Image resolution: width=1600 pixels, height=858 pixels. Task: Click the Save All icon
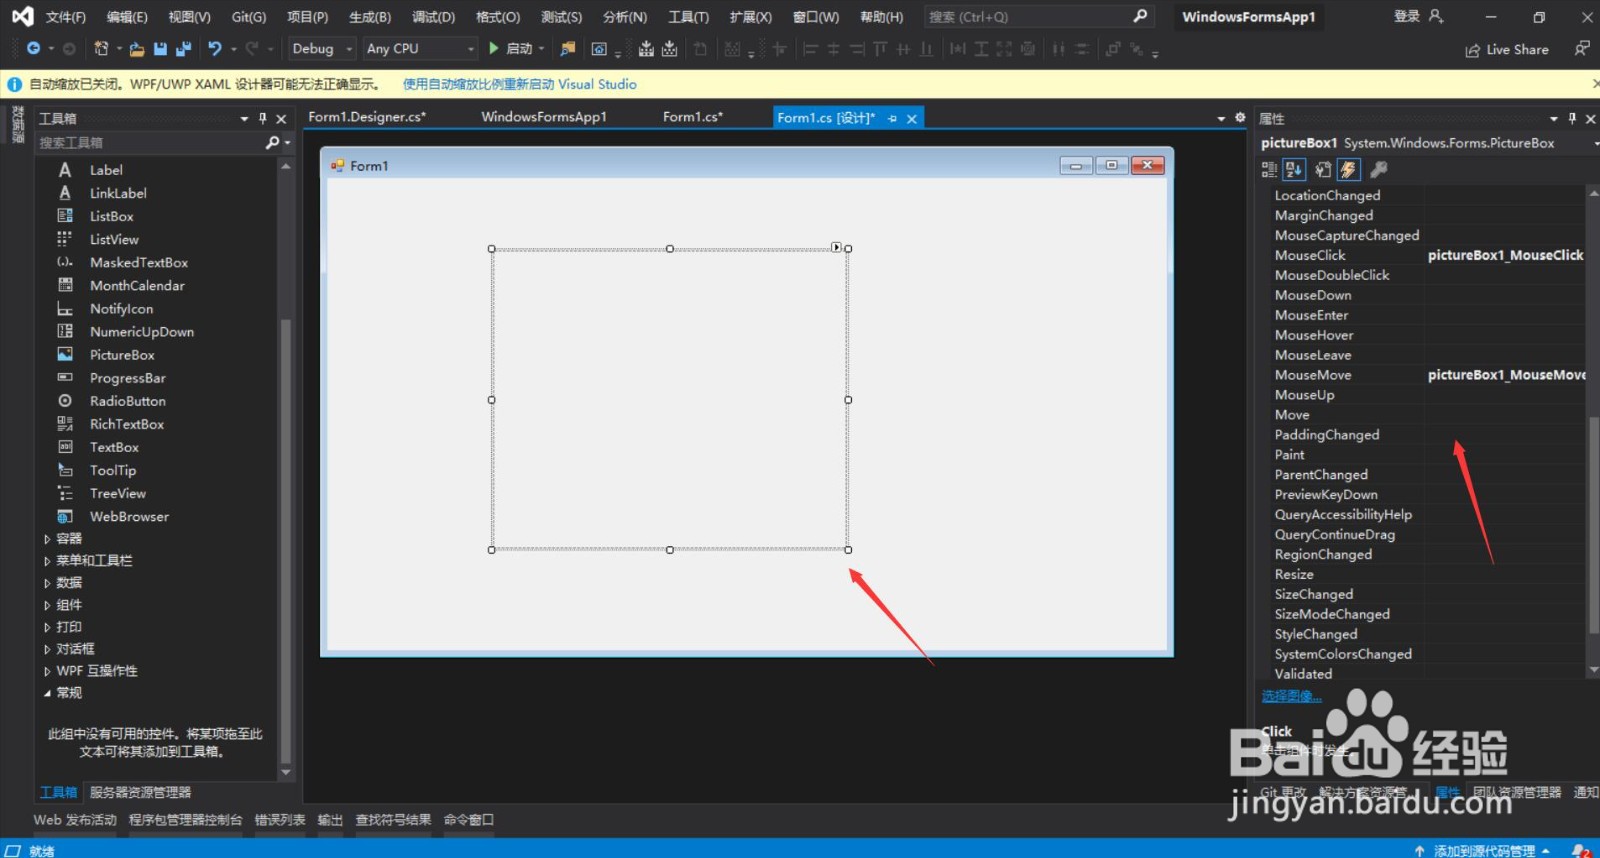(x=183, y=48)
